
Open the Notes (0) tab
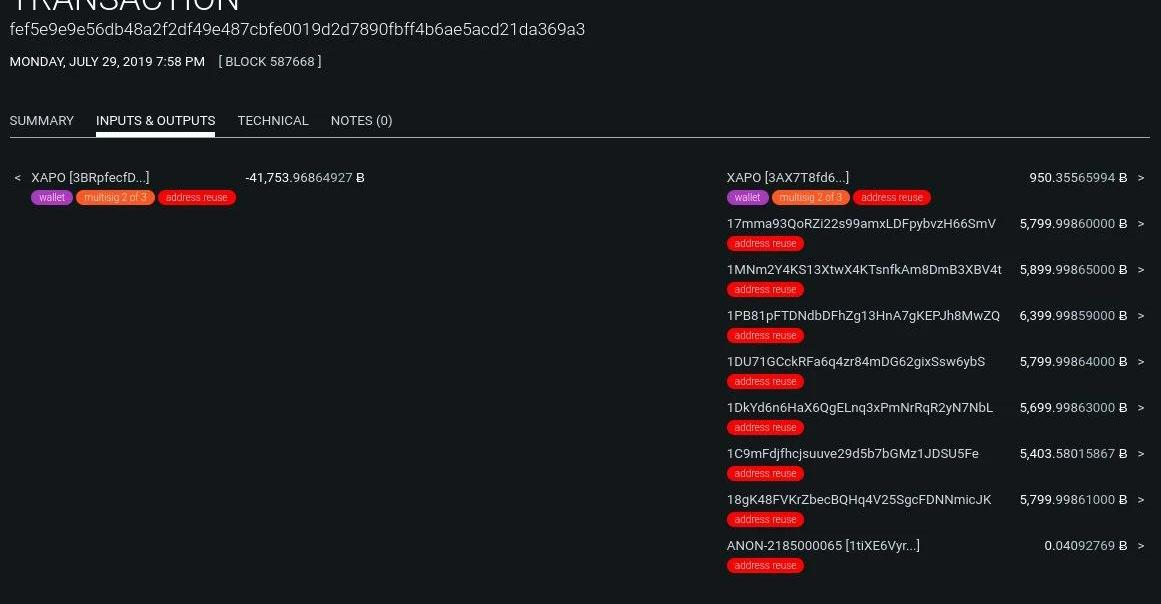tap(361, 121)
